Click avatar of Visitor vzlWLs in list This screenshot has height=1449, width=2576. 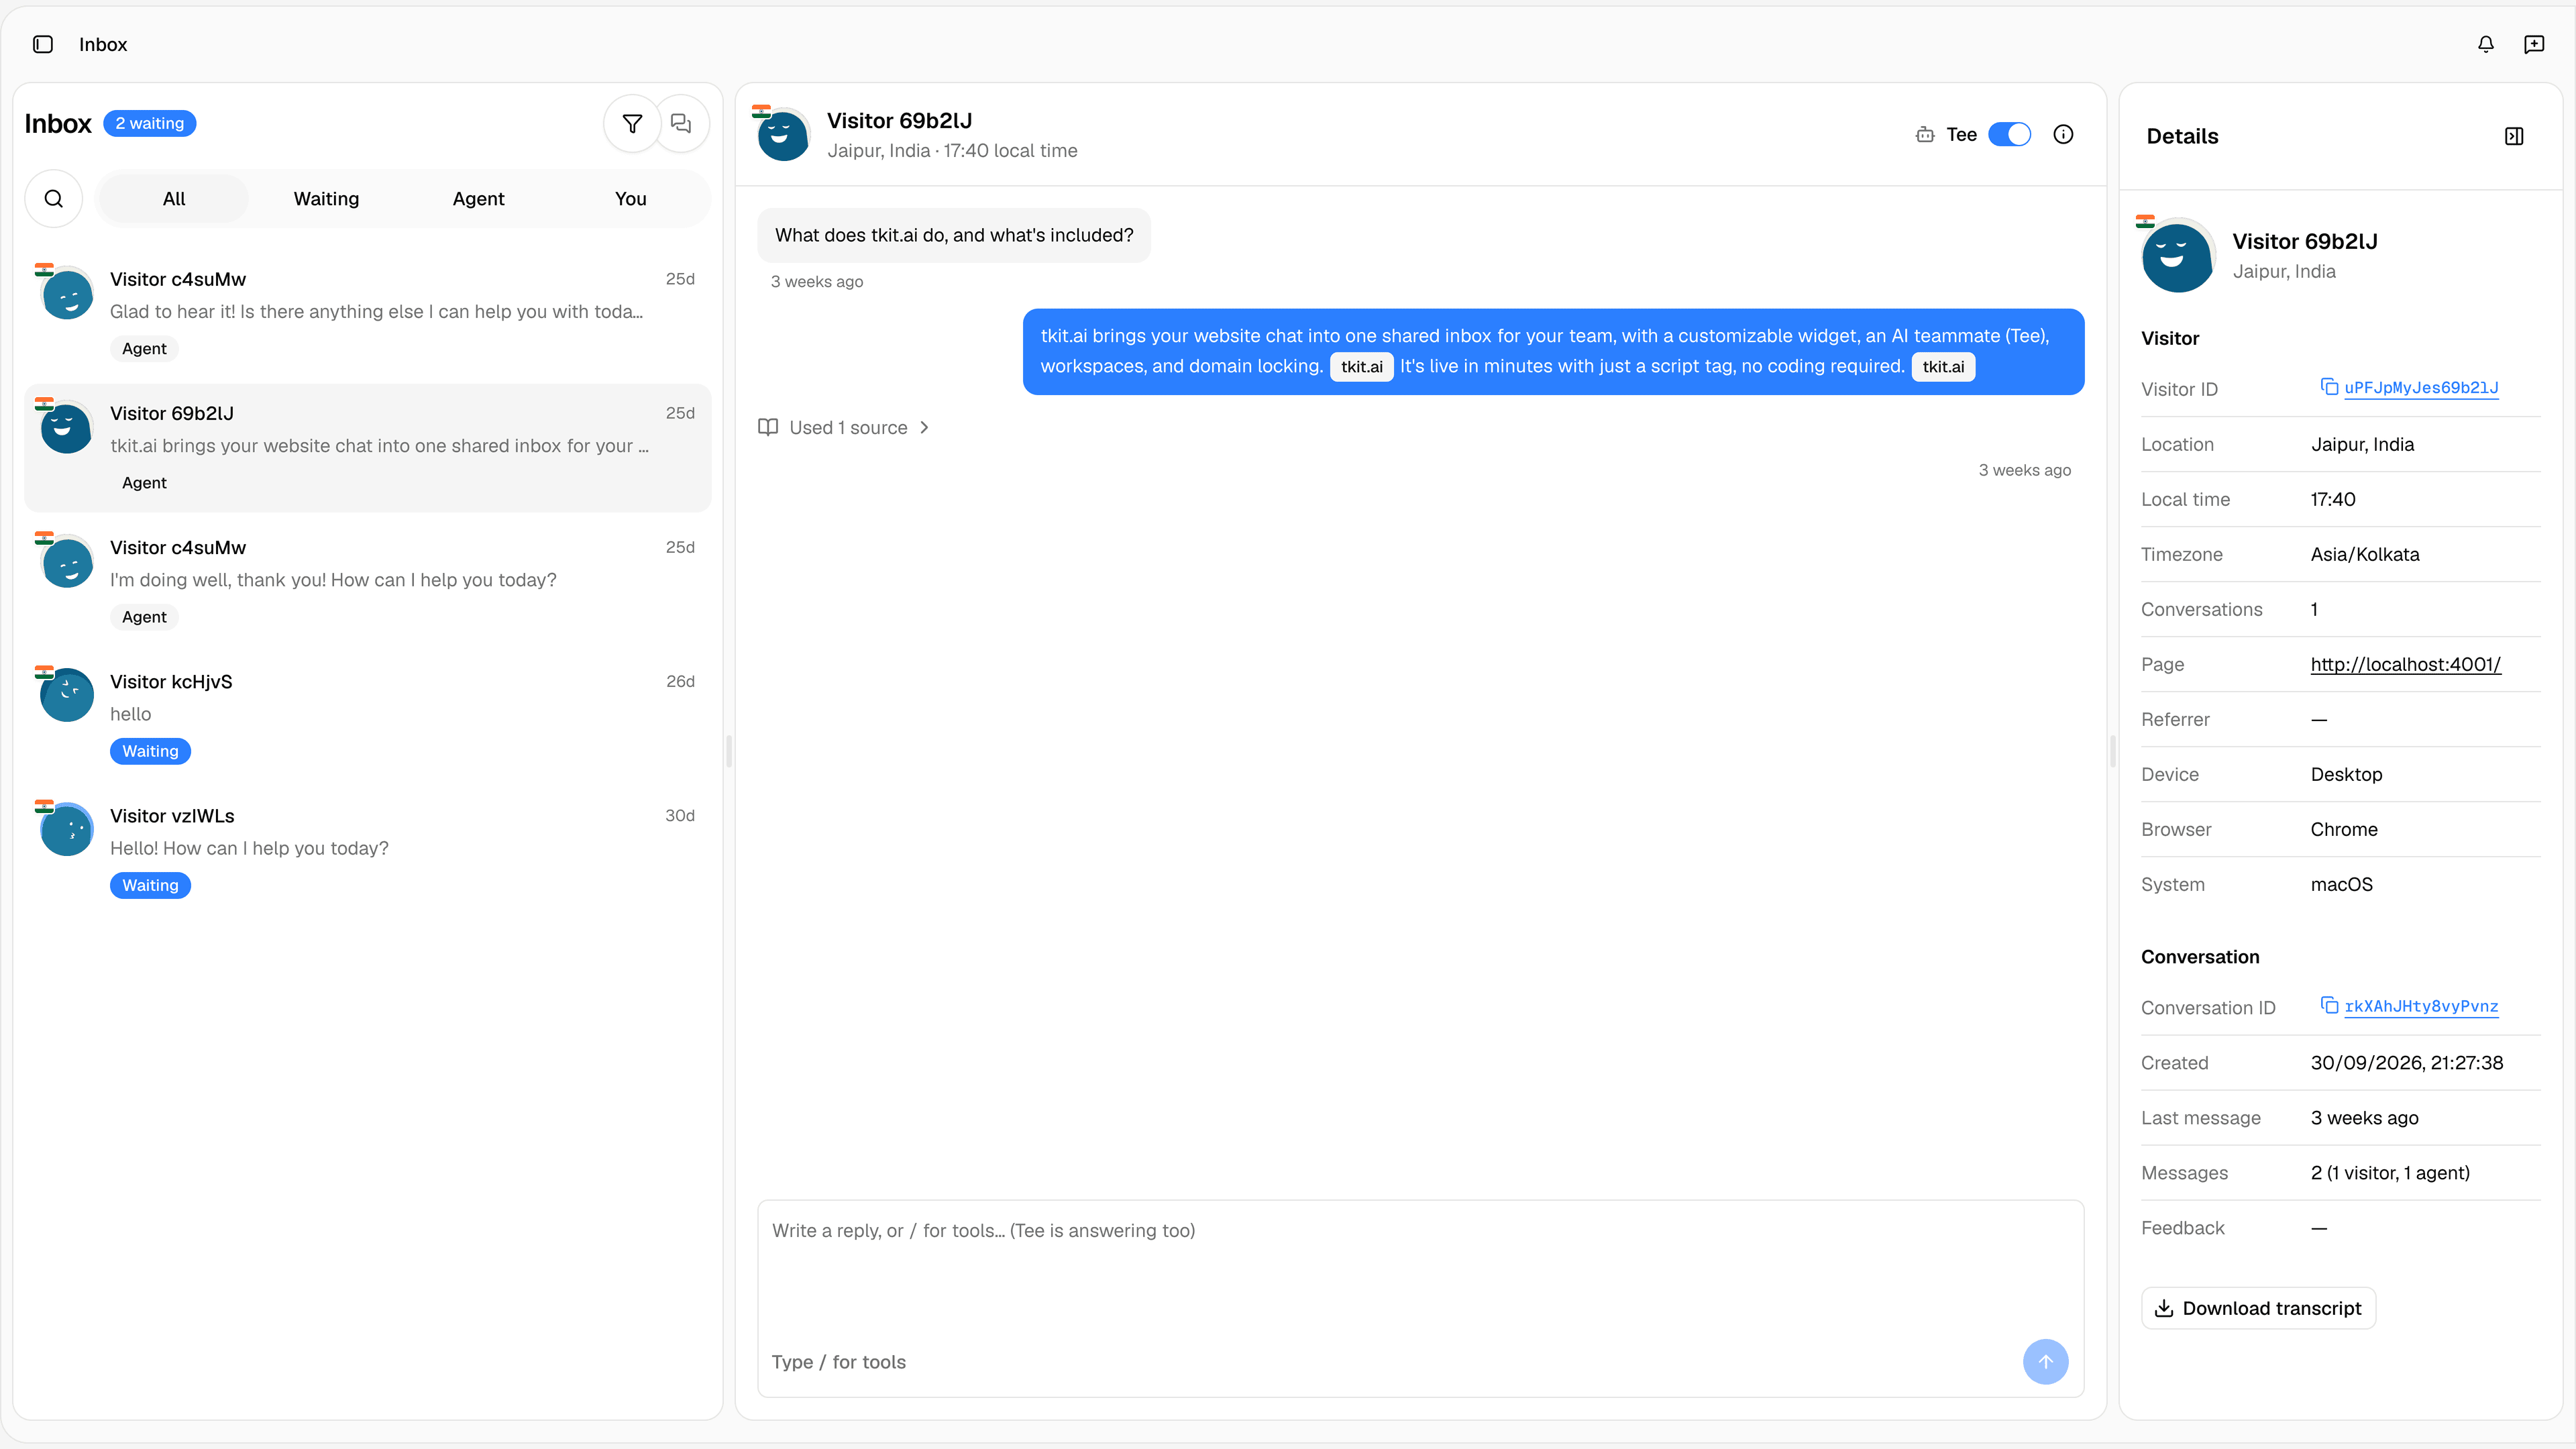67,829
